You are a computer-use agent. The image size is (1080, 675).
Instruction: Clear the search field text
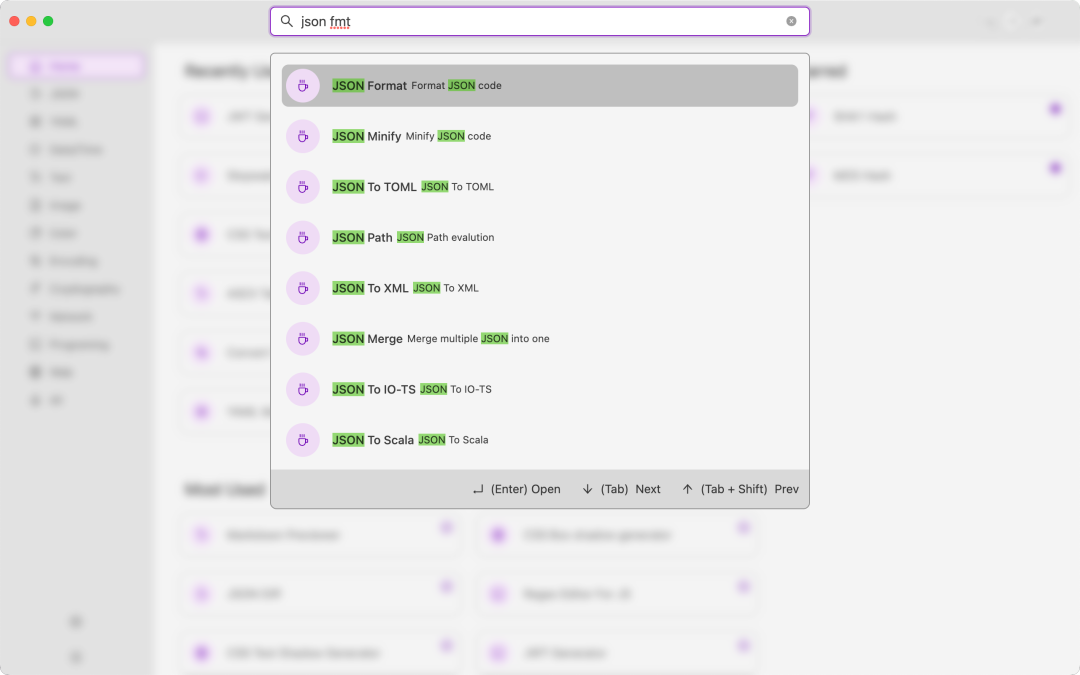[x=791, y=21]
